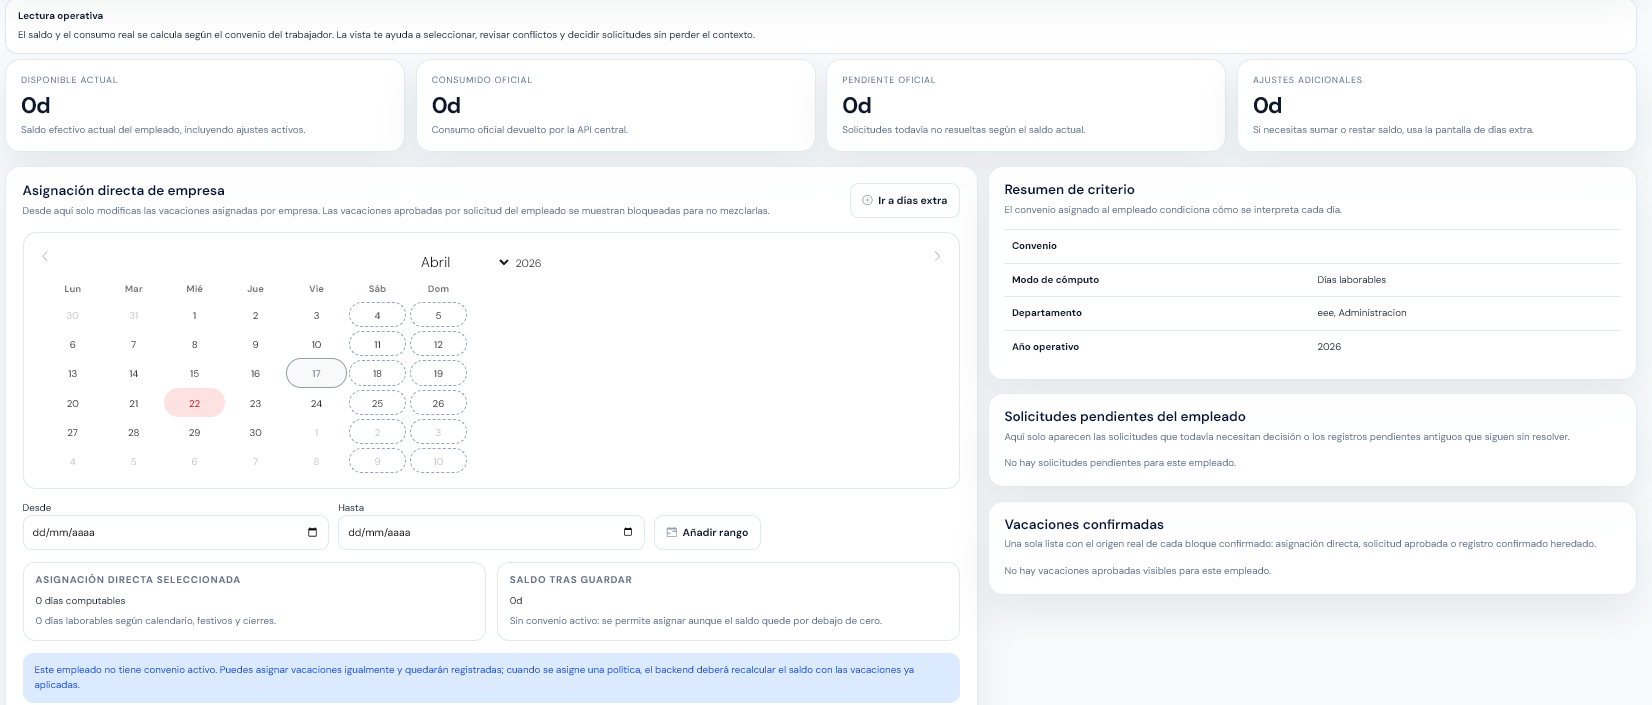The height and width of the screenshot is (705, 1652).
Task: Select day 24 in the calendar
Action: pos(316,404)
